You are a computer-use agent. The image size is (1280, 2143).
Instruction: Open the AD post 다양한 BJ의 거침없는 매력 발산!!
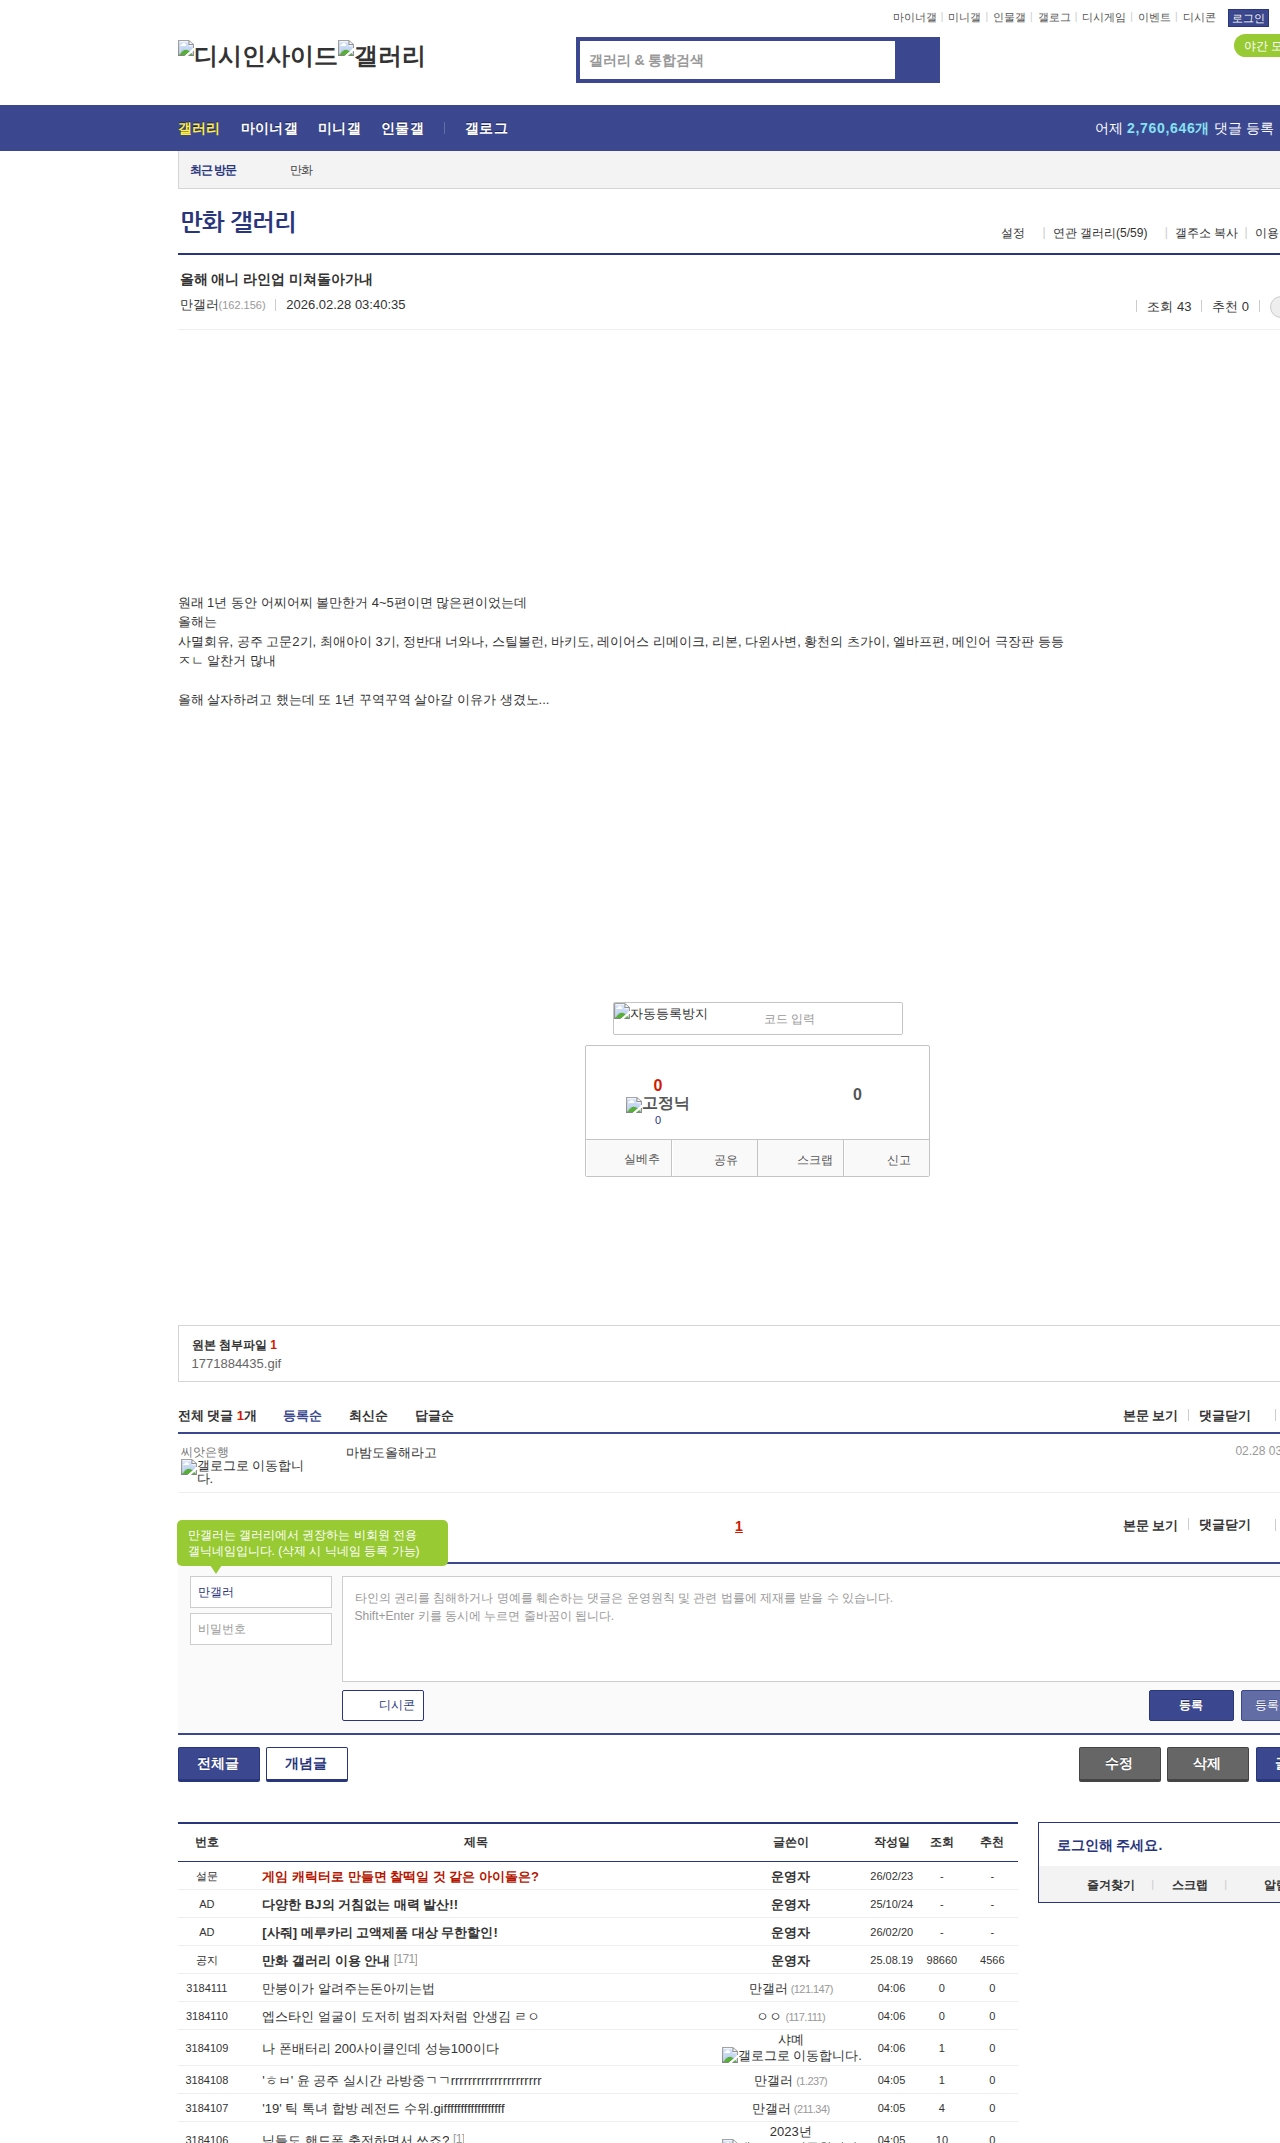(x=360, y=1905)
